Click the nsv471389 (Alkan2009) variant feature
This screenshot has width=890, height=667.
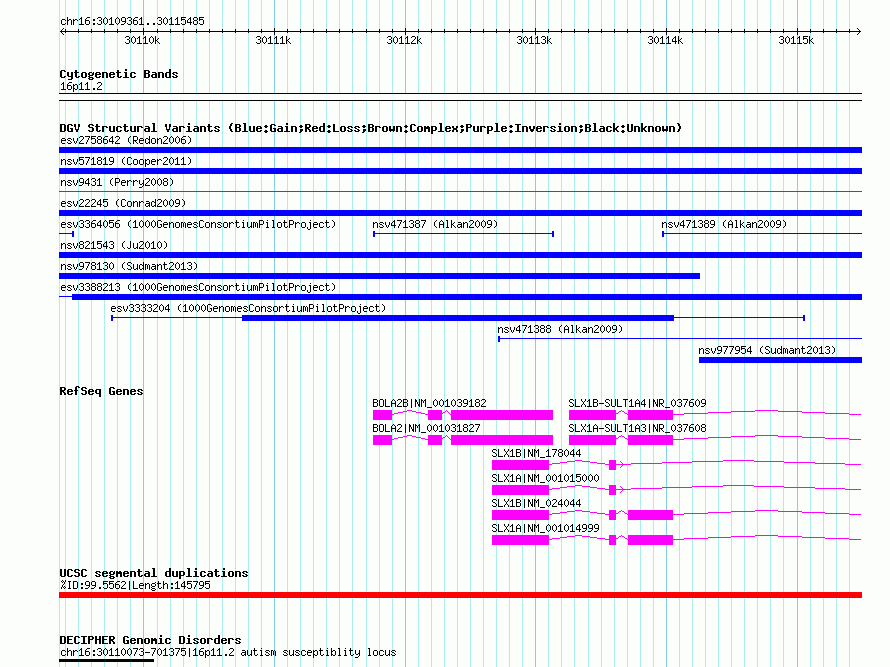point(762,234)
